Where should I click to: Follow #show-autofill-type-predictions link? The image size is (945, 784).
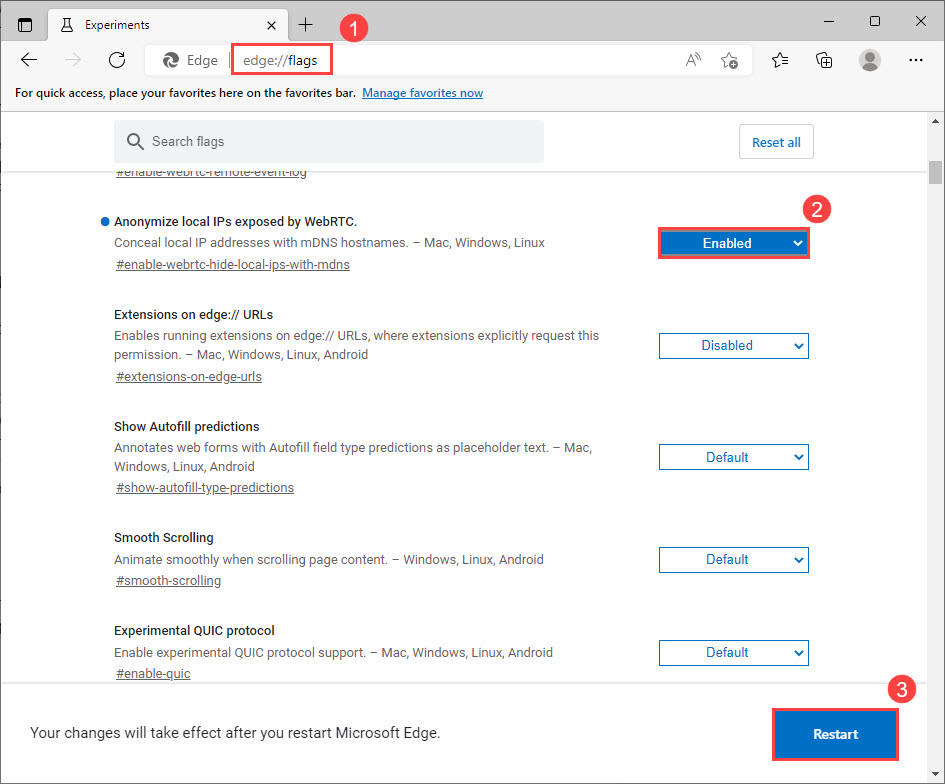pos(205,488)
